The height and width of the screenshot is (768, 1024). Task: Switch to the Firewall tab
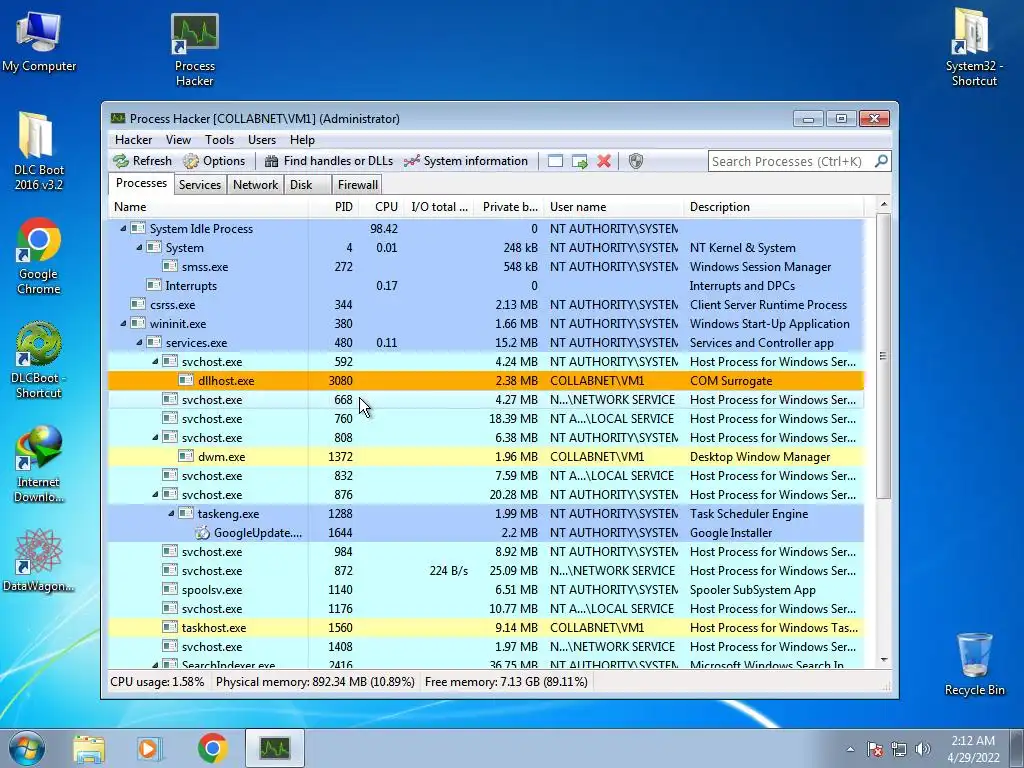pos(357,185)
